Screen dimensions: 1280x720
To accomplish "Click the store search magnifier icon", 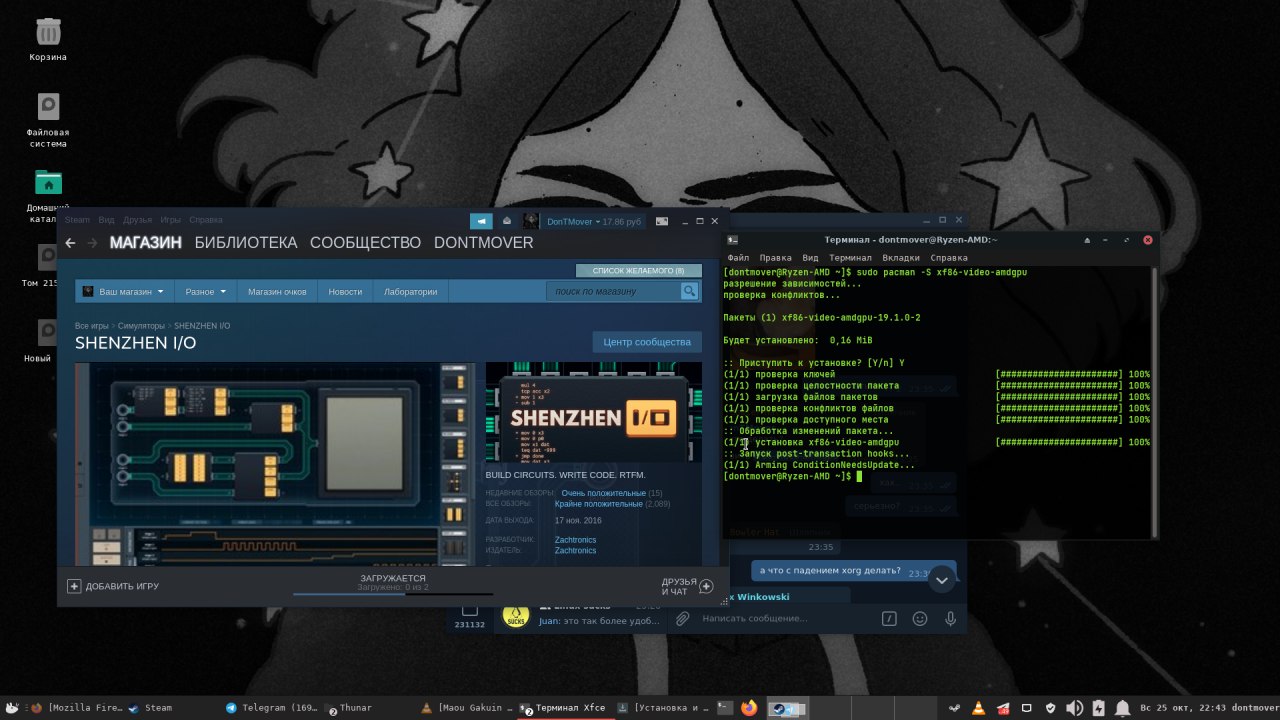I will (x=689, y=291).
